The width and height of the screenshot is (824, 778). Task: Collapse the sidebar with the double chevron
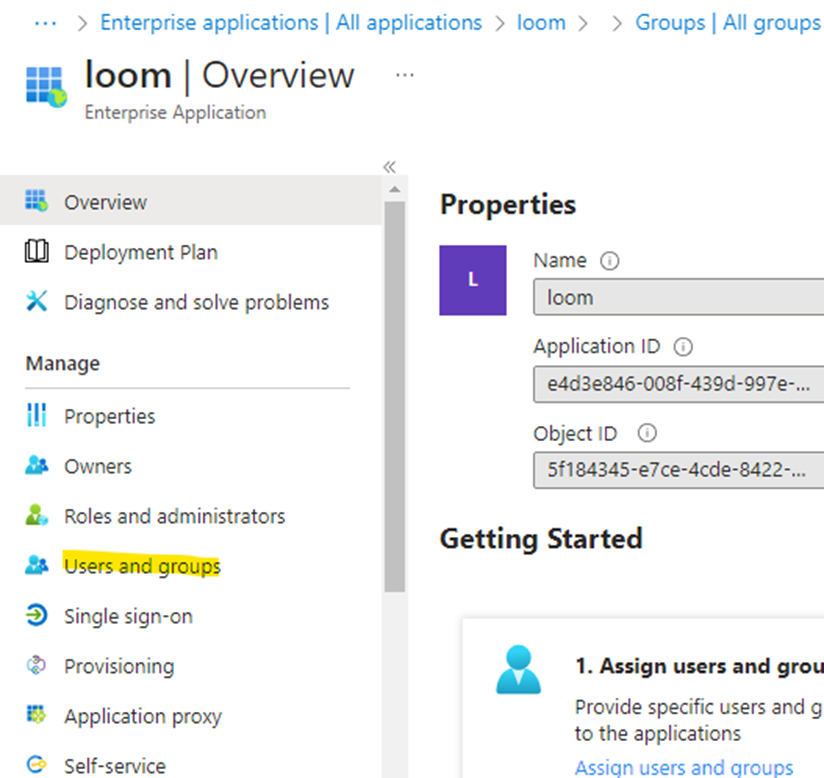389,167
